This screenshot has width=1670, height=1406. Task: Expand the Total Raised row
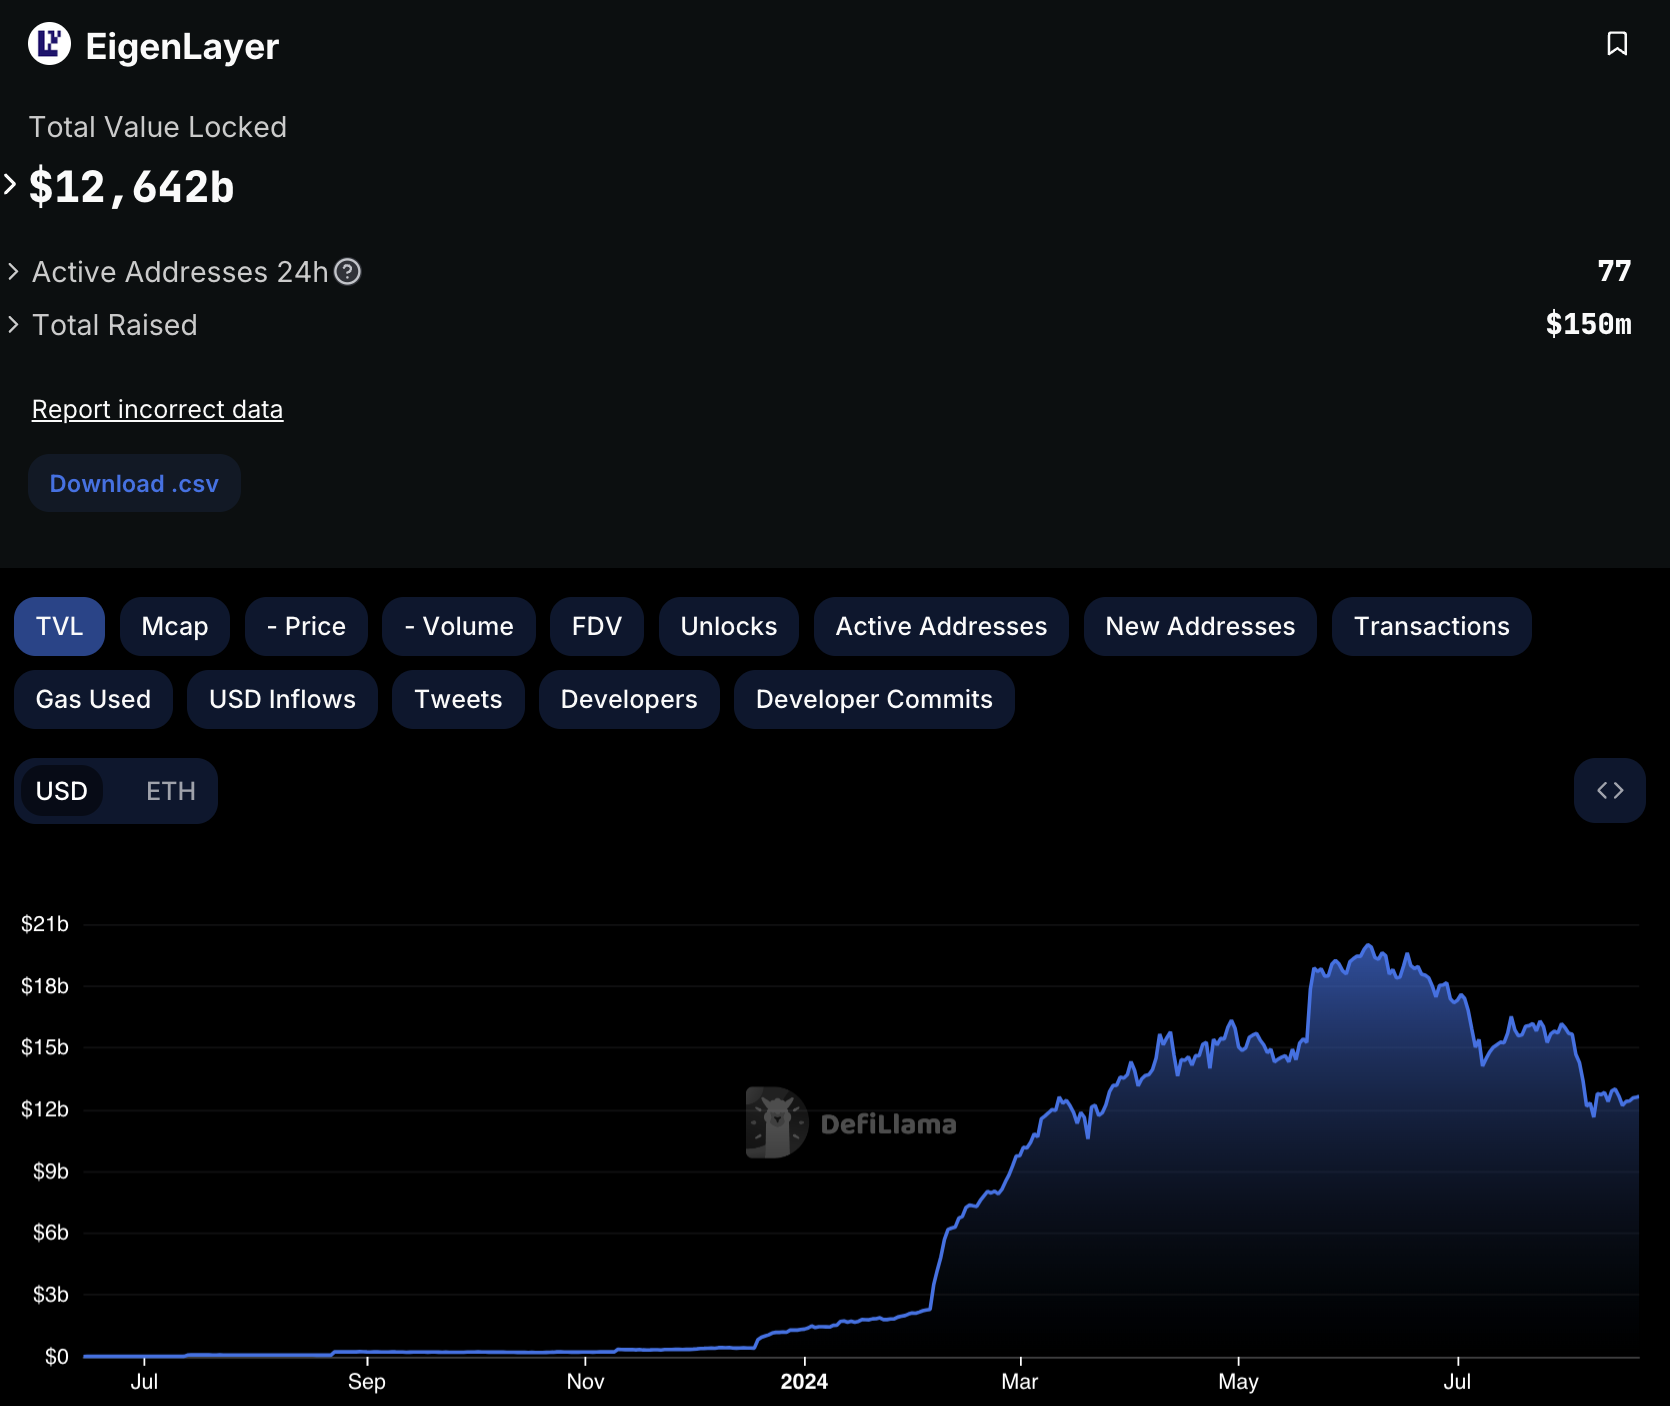13,325
